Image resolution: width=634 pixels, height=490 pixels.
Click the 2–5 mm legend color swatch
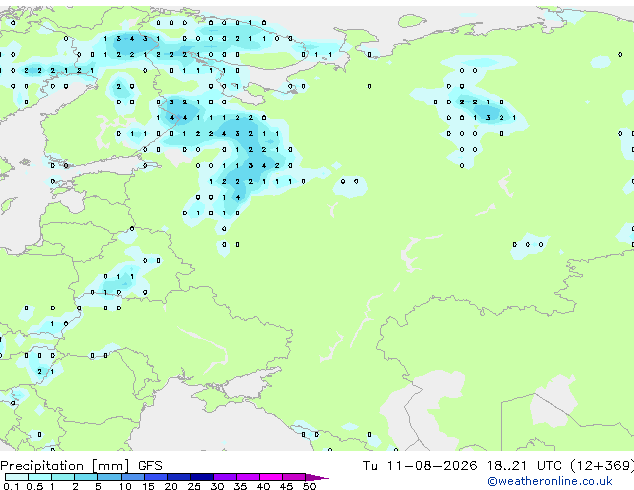pyautogui.click(x=86, y=477)
